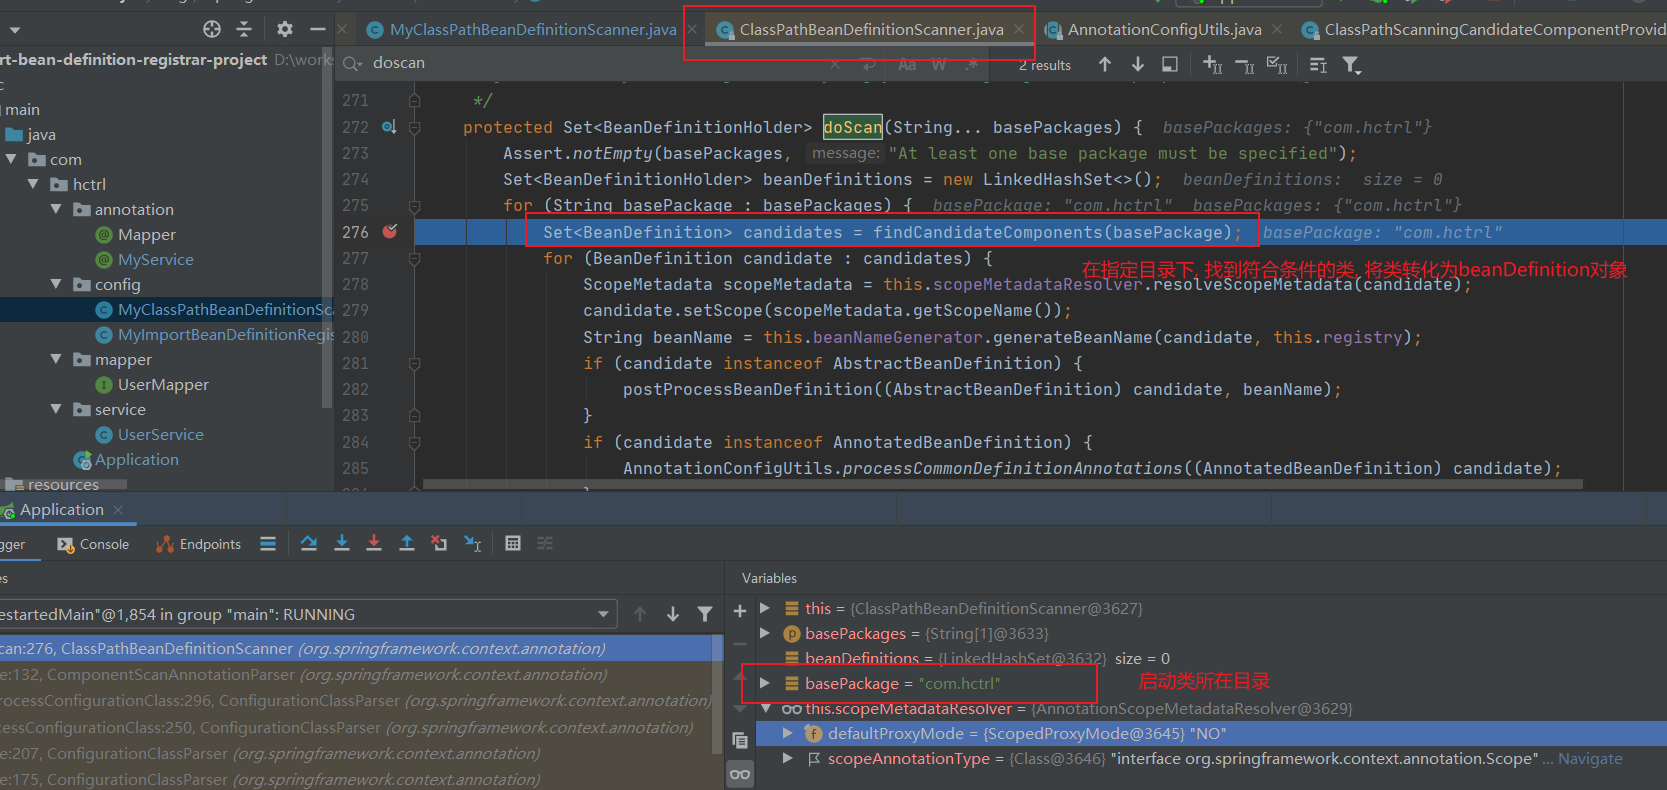Click the doscan search input field
This screenshot has width=1667, height=790.
595,63
